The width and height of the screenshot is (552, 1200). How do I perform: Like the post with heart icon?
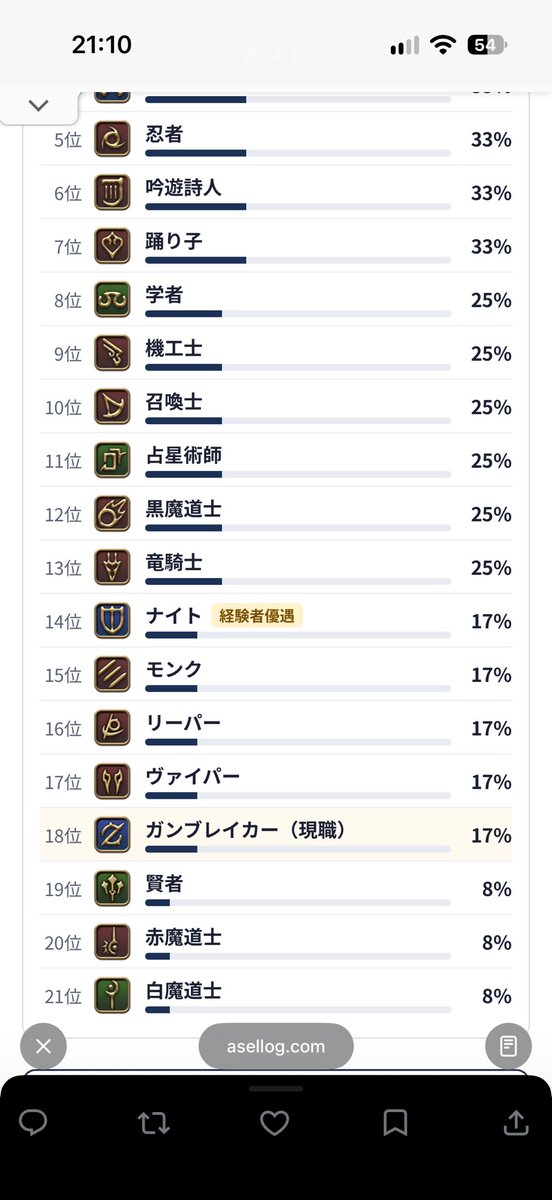pyautogui.click(x=274, y=1123)
